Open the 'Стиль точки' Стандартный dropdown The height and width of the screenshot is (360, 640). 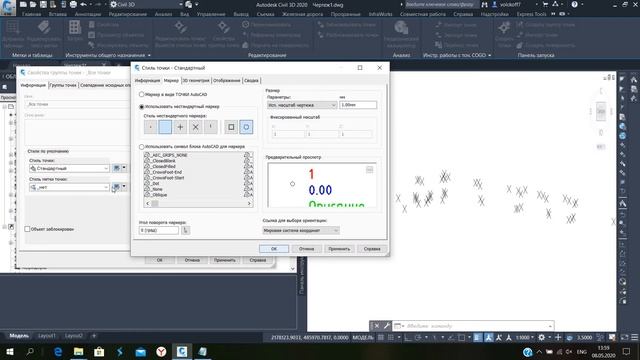pyautogui.click(x=69, y=168)
